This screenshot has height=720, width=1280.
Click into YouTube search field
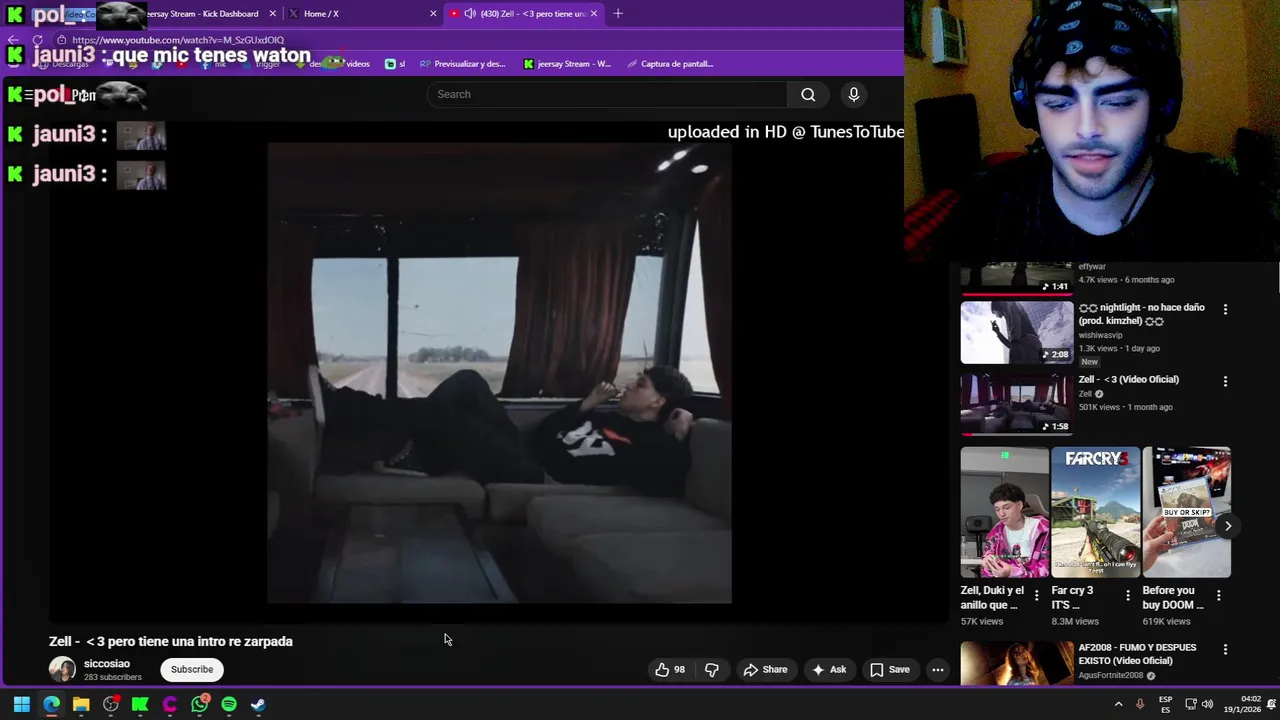(608, 94)
